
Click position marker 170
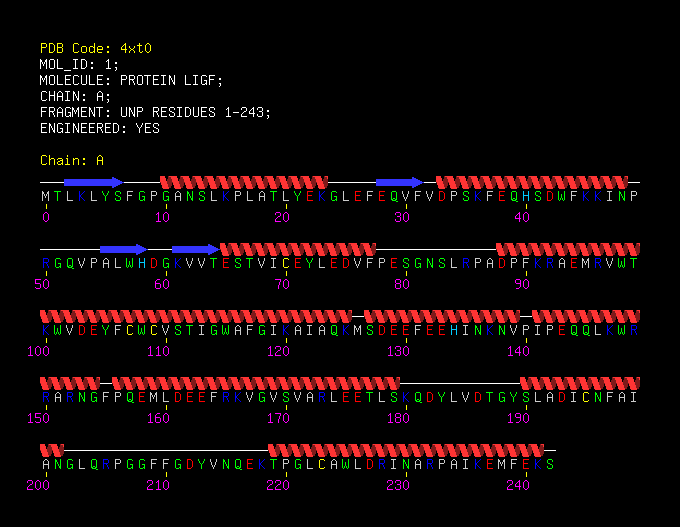point(278,418)
